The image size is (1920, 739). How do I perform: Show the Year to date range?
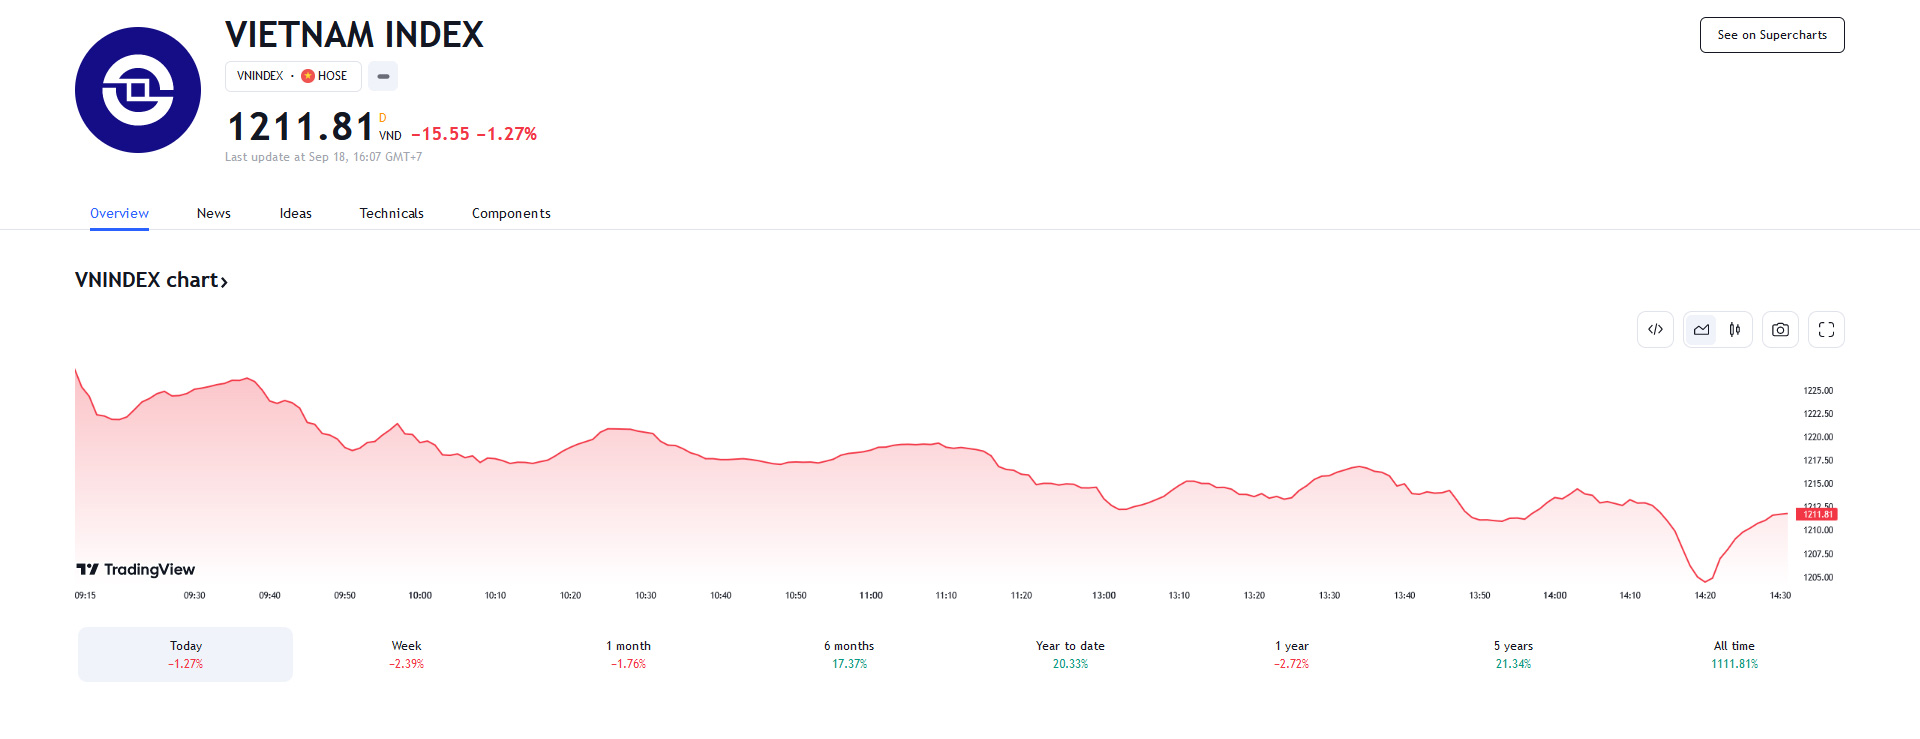point(1070,654)
